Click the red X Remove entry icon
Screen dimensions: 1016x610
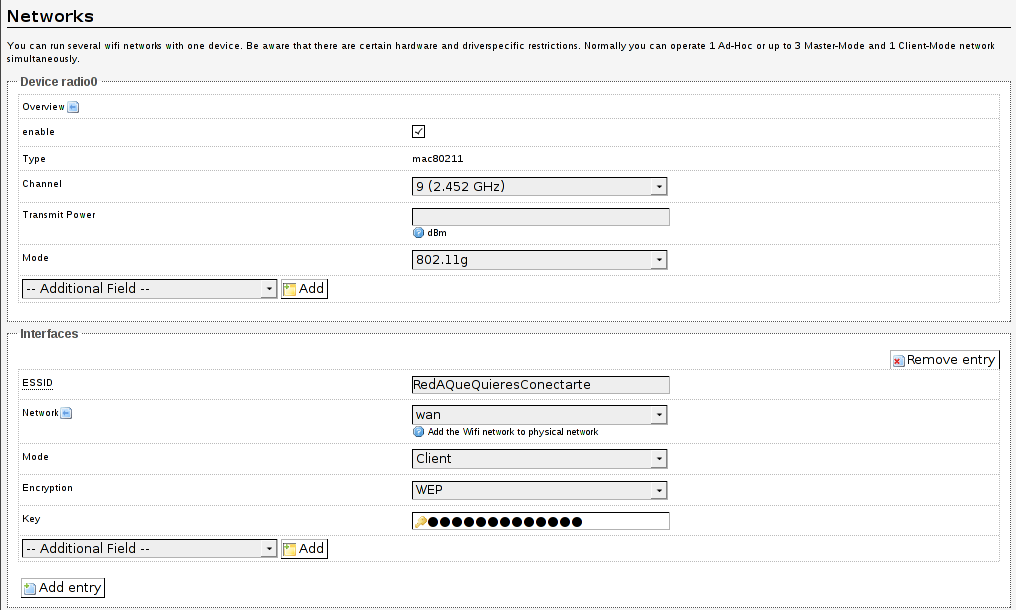(899, 361)
